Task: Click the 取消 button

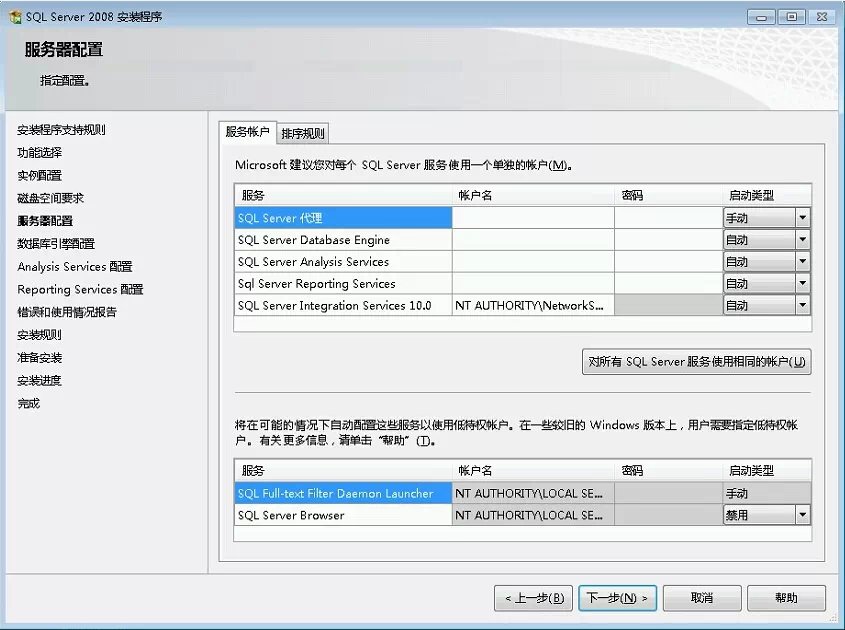Action: tap(701, 597)
